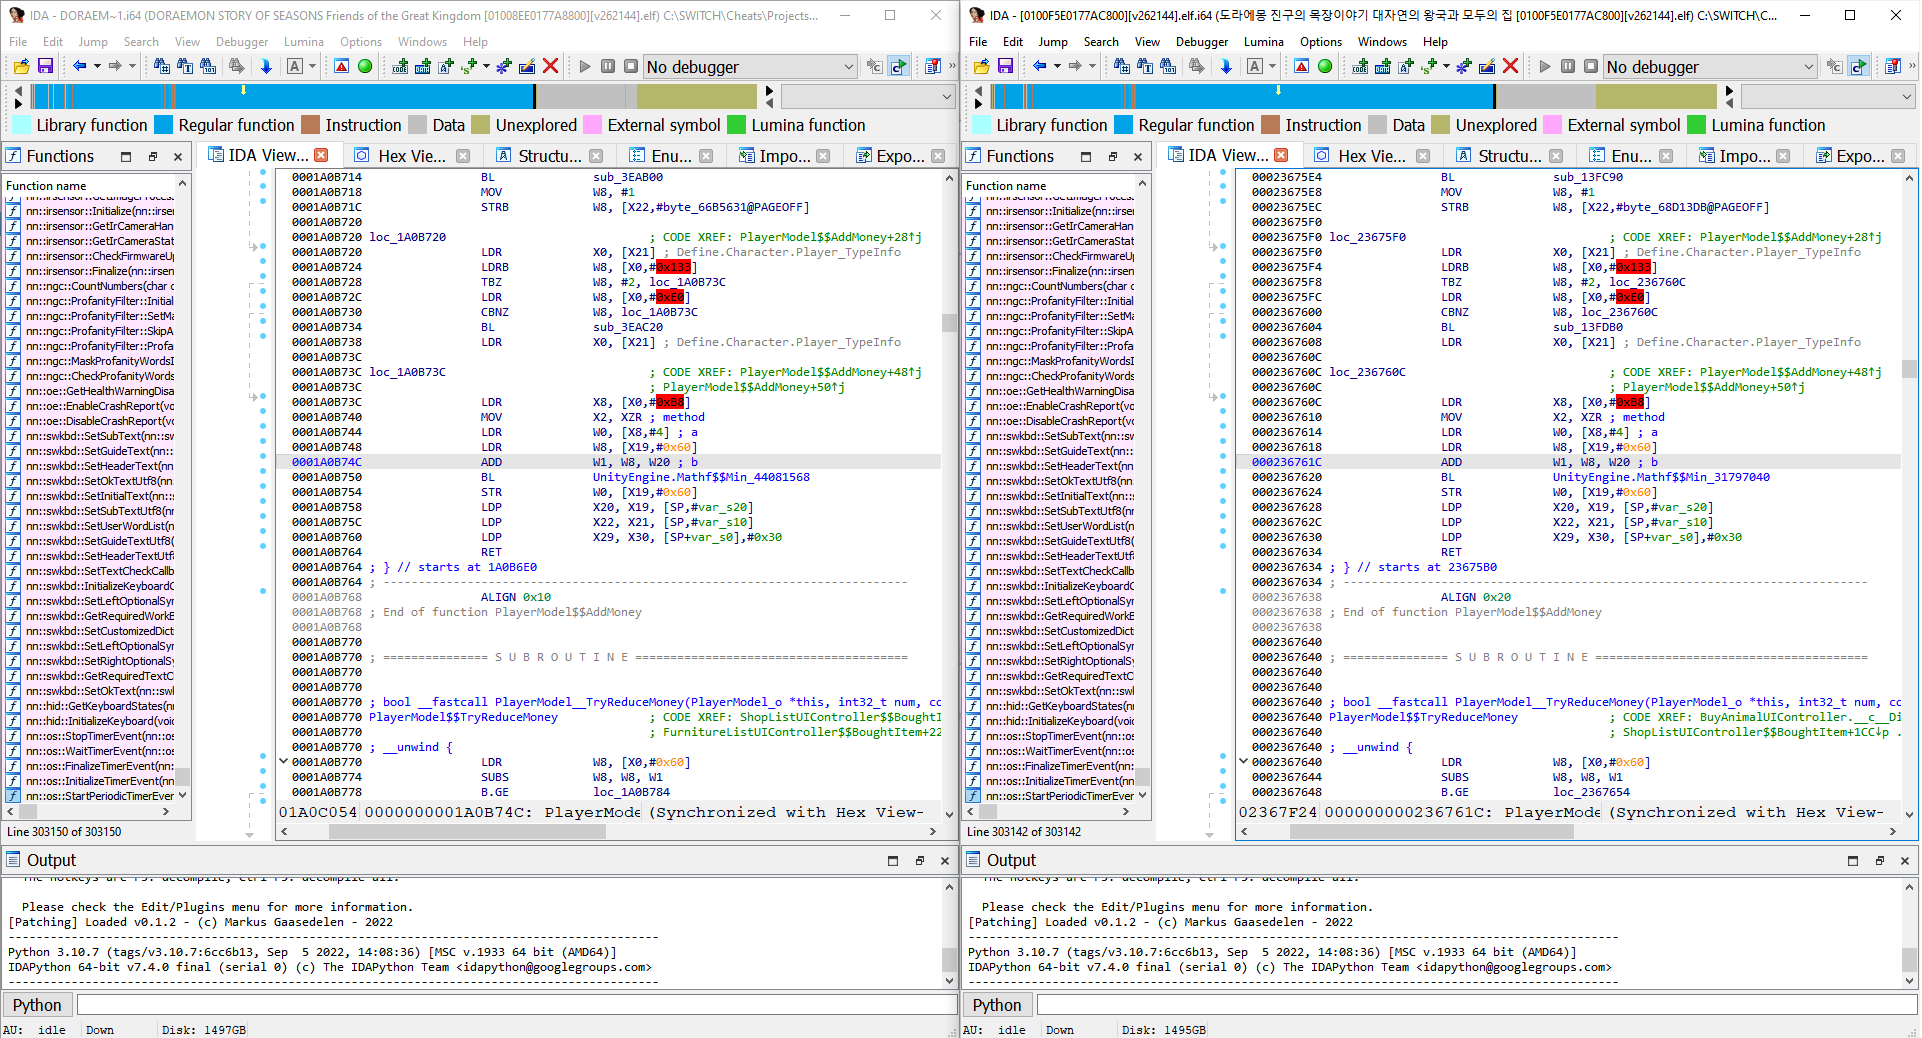Screen dimensions: 1922x1038
Task: Click the Python button in left IDA's command bar
Action: tap(37, 1005)
